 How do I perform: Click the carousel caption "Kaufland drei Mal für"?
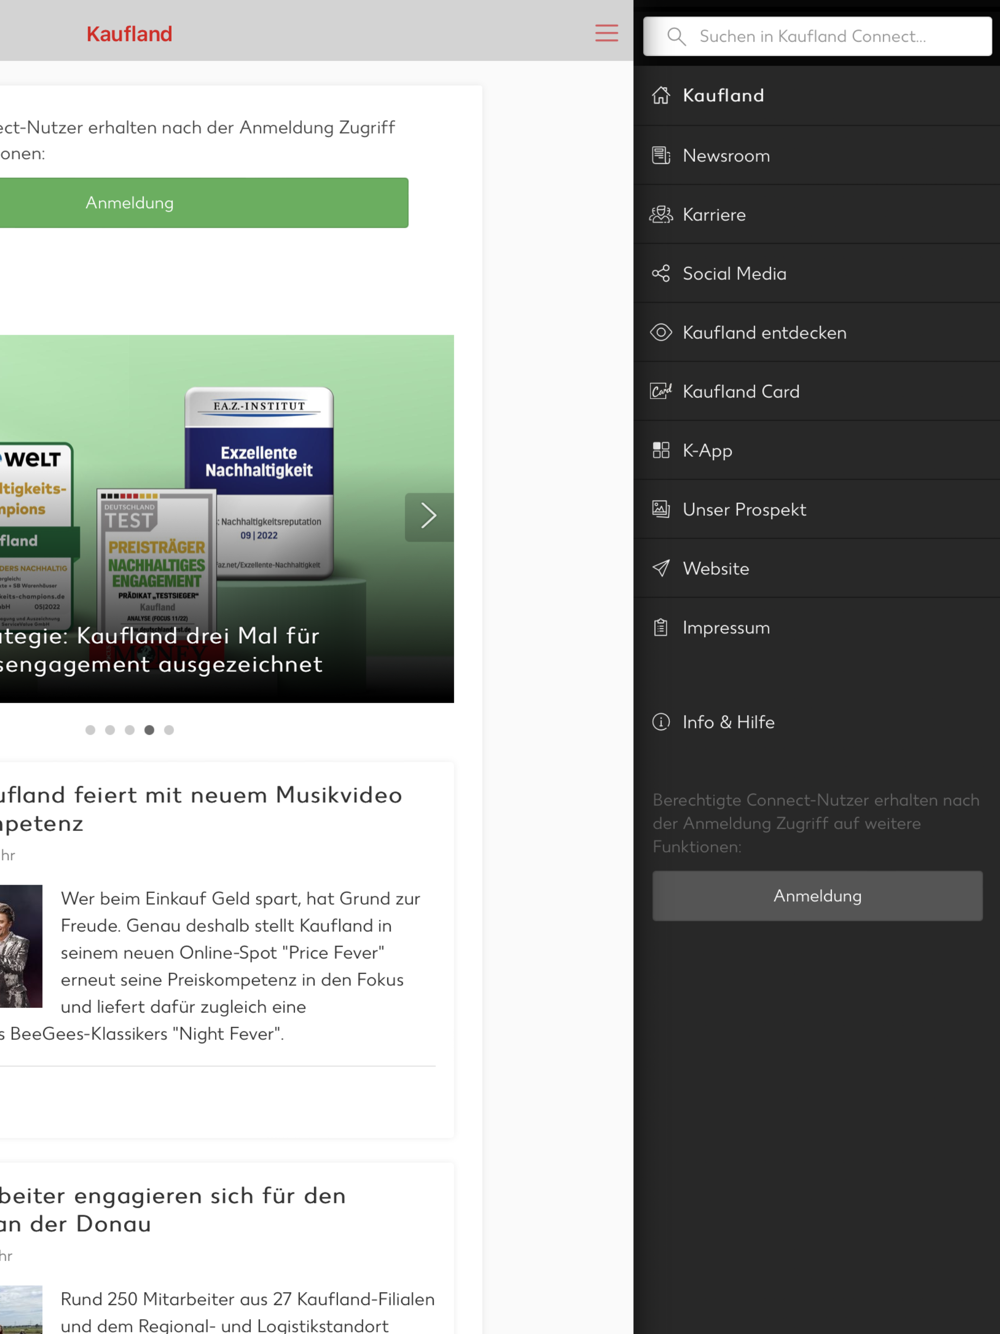click(x=198, y=636)
